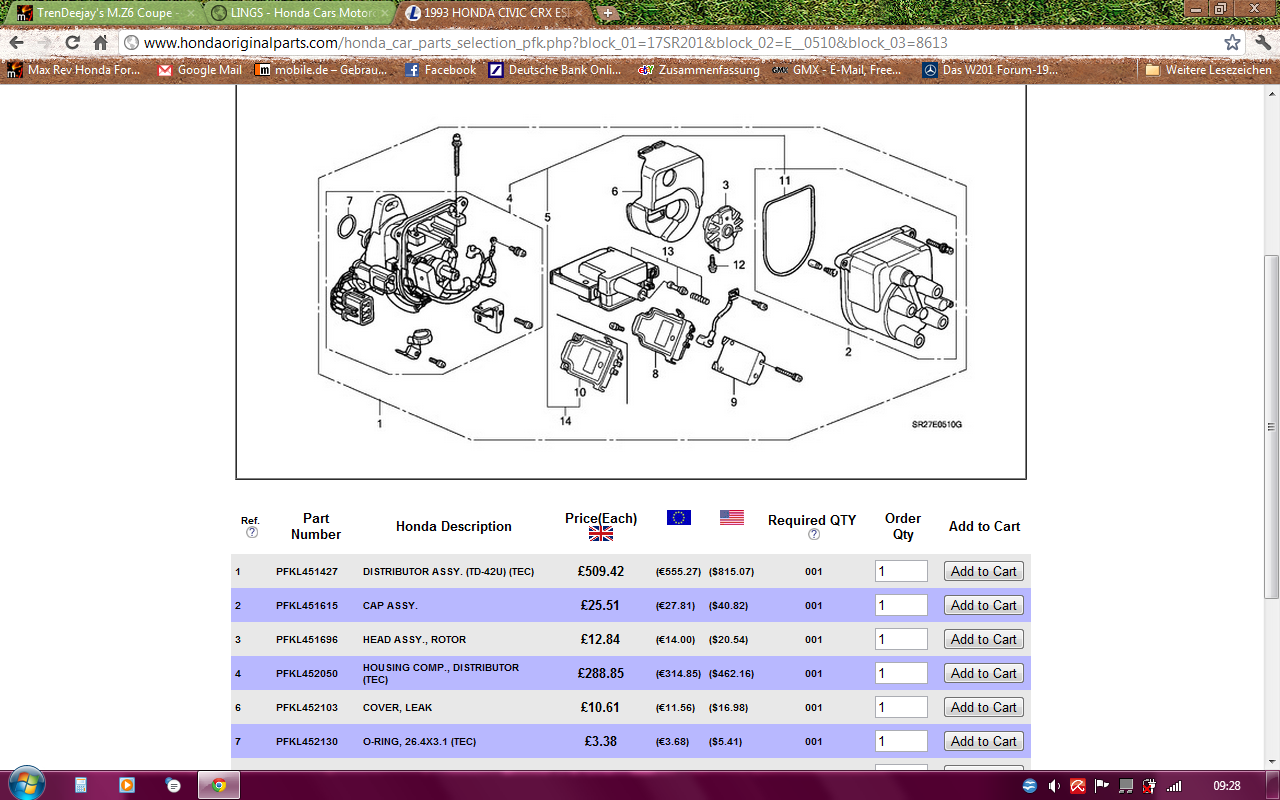This screenshot has width=1280, height=800.
Task: Select part number PFKL451615
Action: pos(307,606)
